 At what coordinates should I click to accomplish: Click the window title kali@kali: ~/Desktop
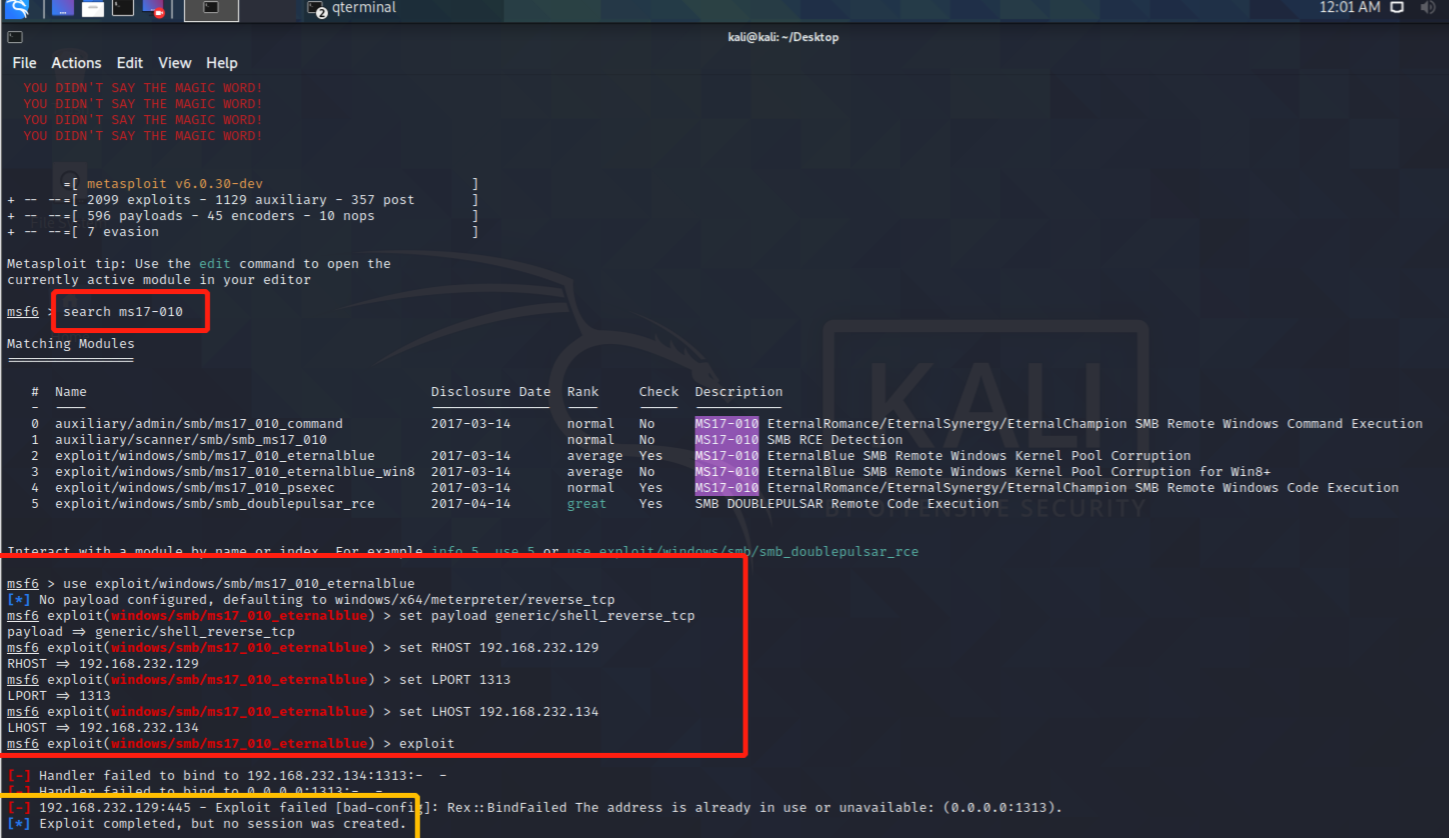[783, 37]
